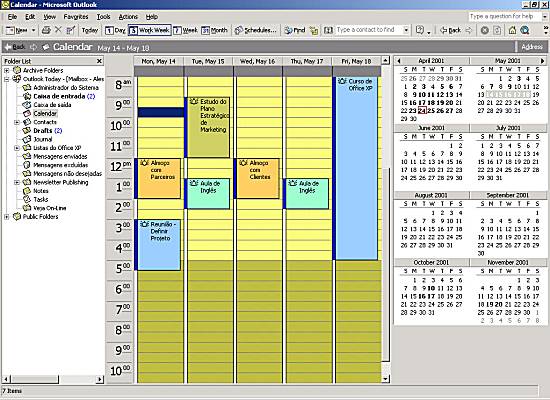This screenshot has height=400, width=550.
Task: Switch to Day view
Action: pos(115,31)
